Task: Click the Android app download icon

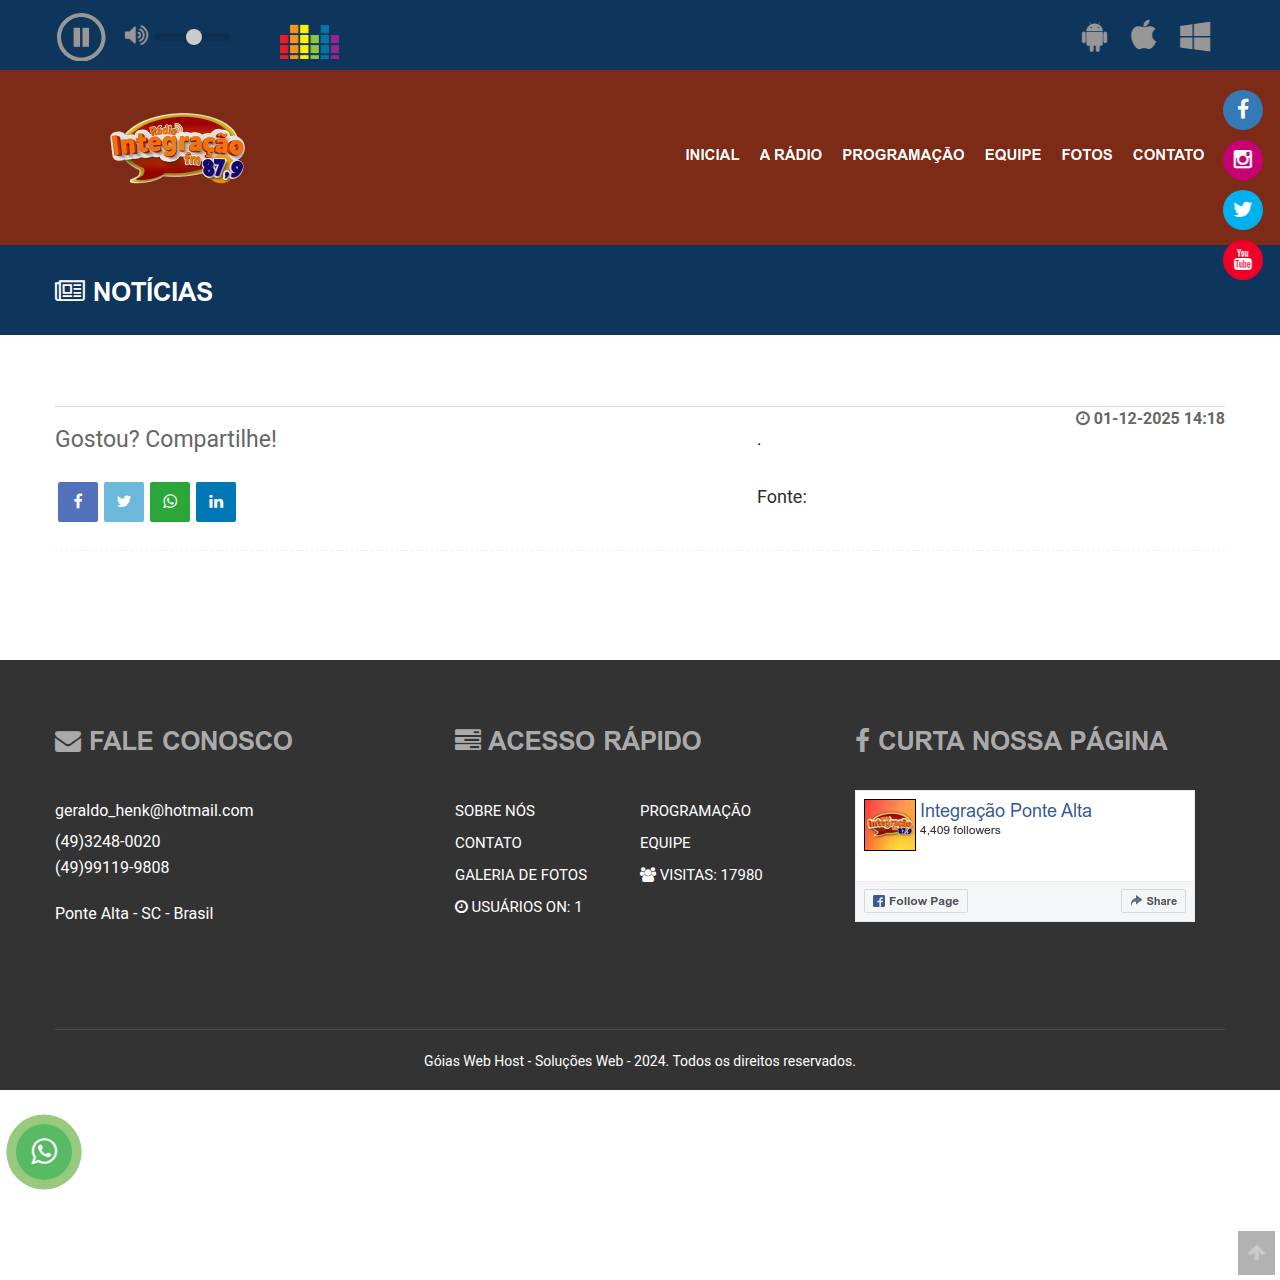Action: click(1094, 37)
